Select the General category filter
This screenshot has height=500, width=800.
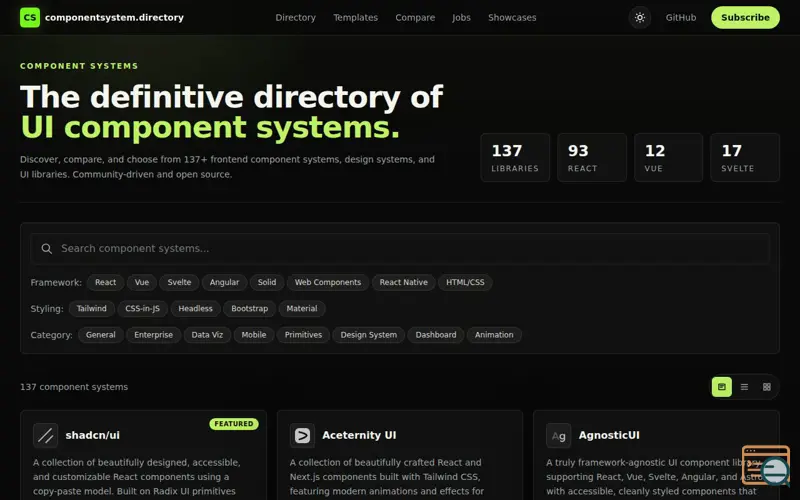[x=101, y=335]
